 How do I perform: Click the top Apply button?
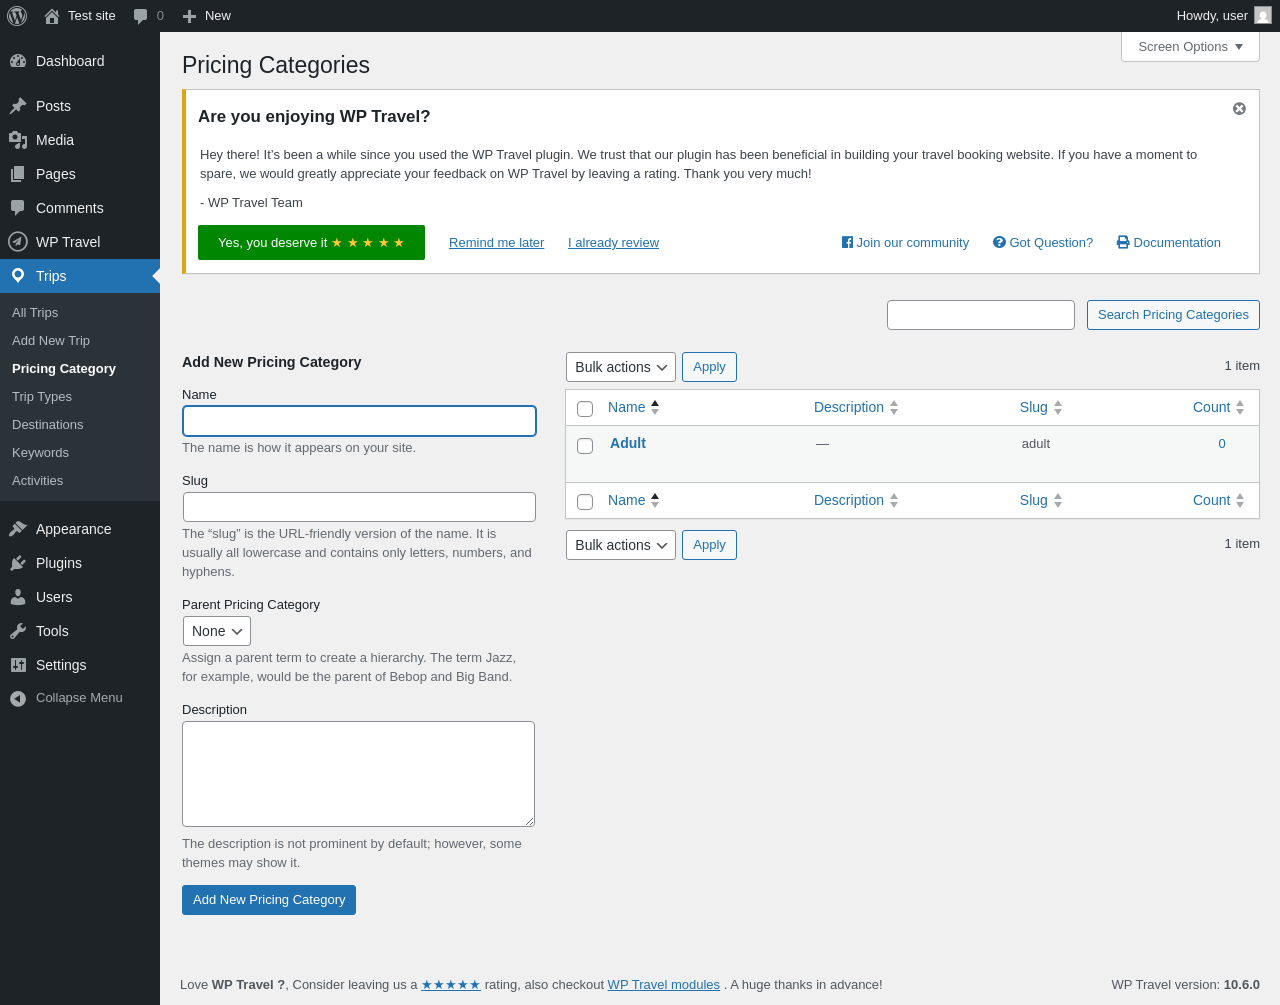709,367
